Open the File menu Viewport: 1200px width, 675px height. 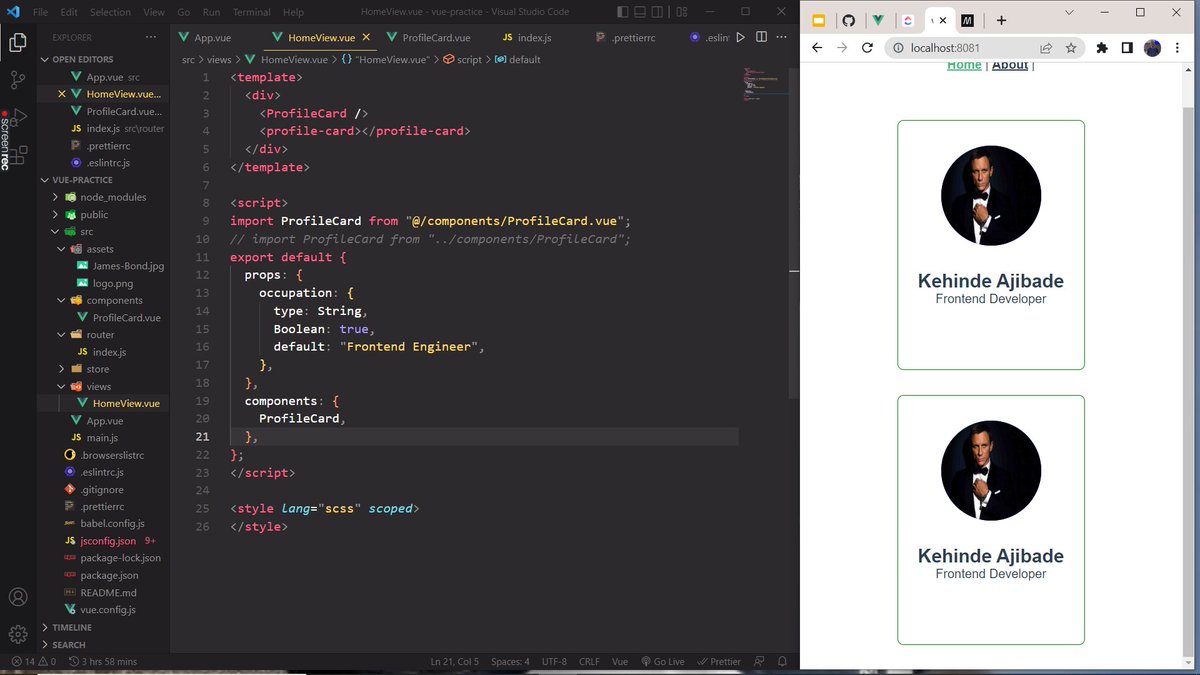[40, 12]
